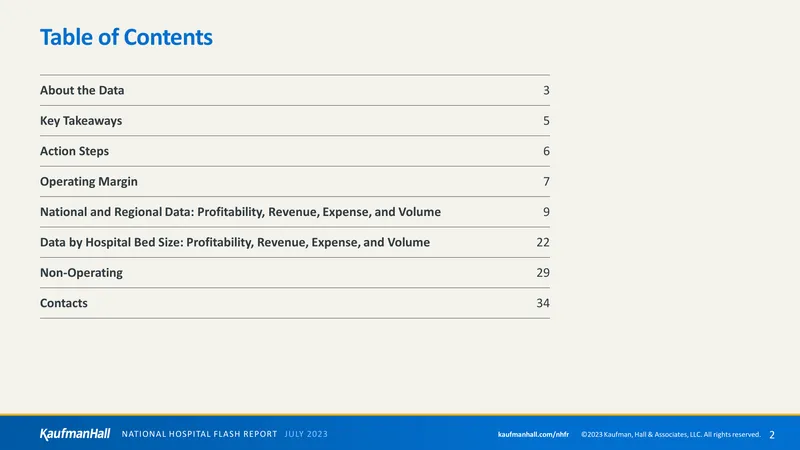Screen dimensions: 800x450
Task: Click the Table of Contents heading
Action: point(127,37)
